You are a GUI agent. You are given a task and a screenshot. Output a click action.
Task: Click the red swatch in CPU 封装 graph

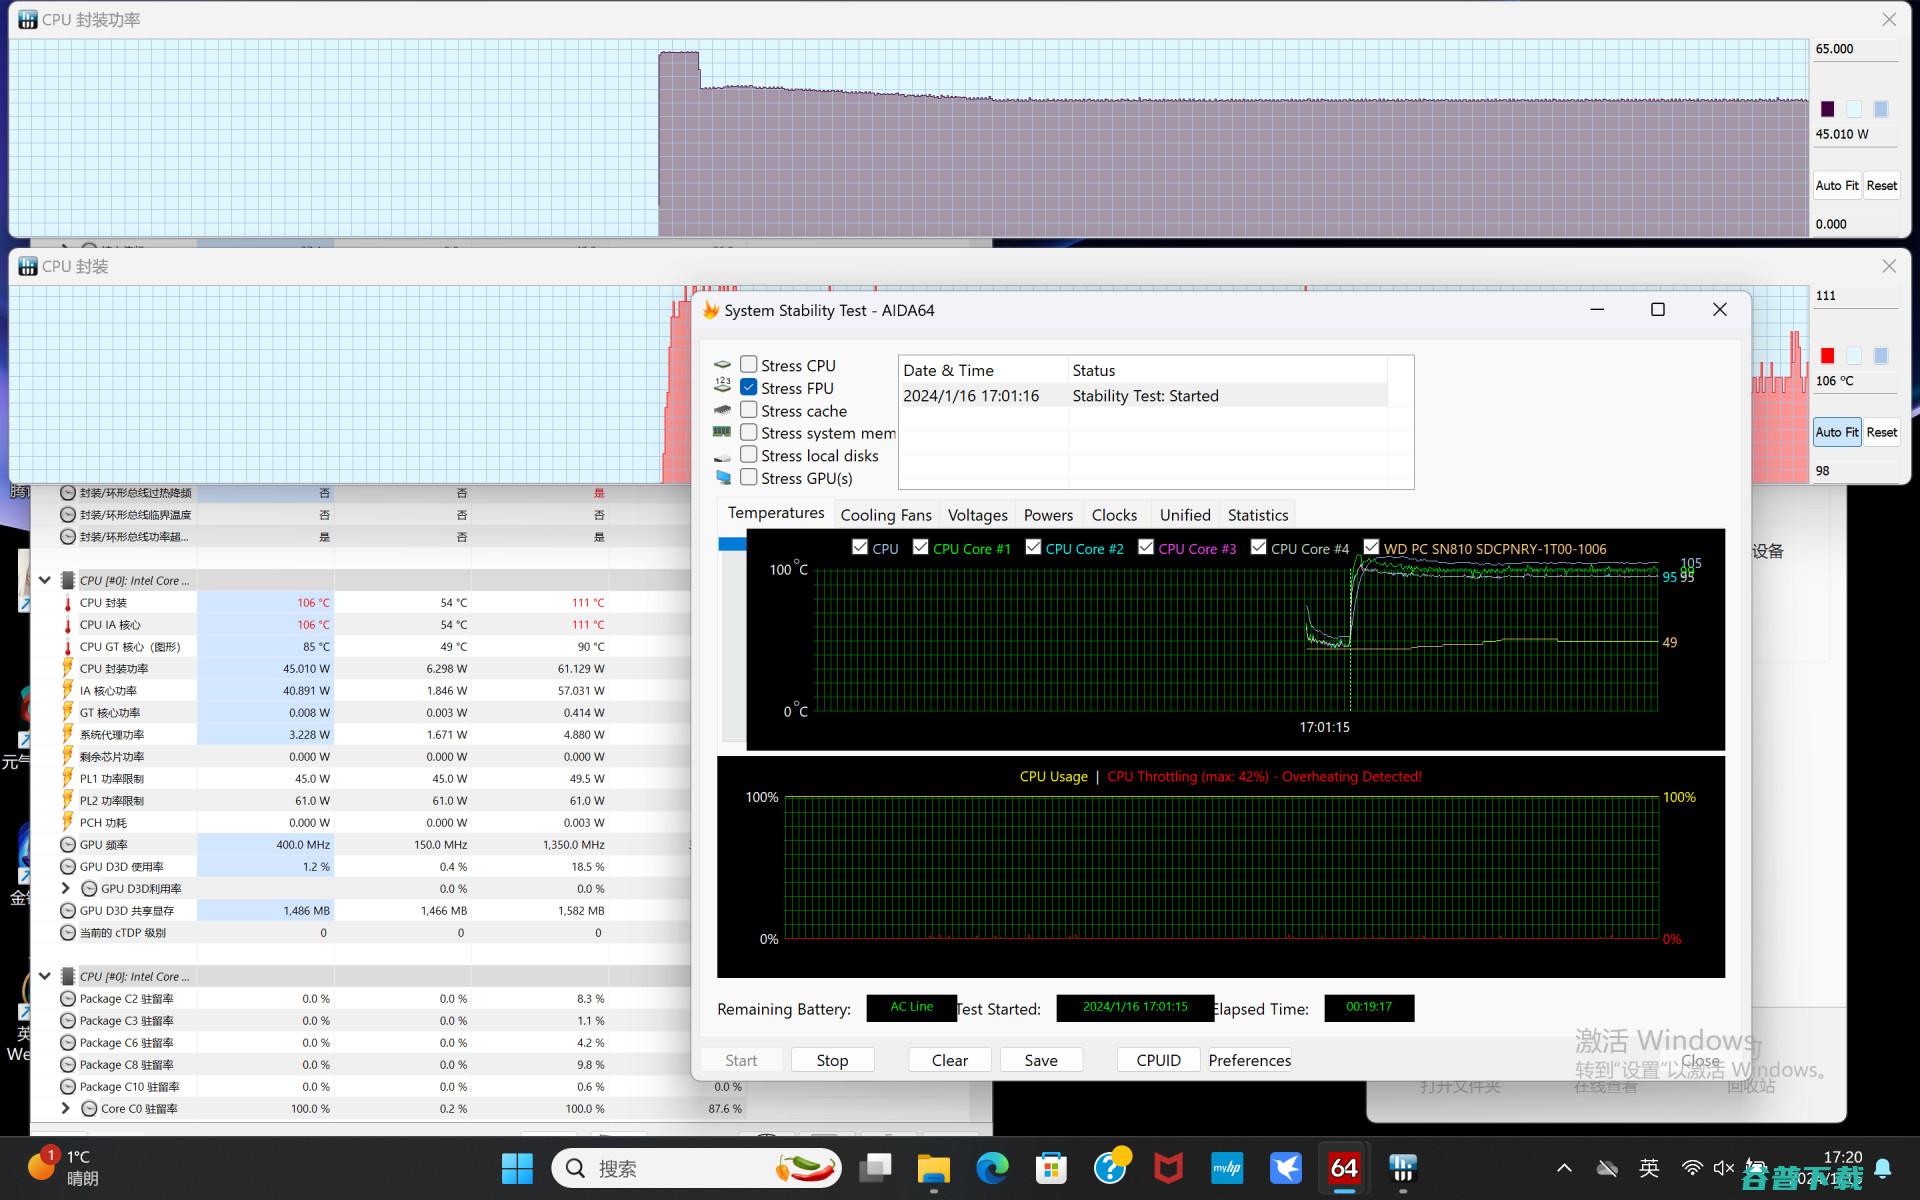tap(1827, 356)
